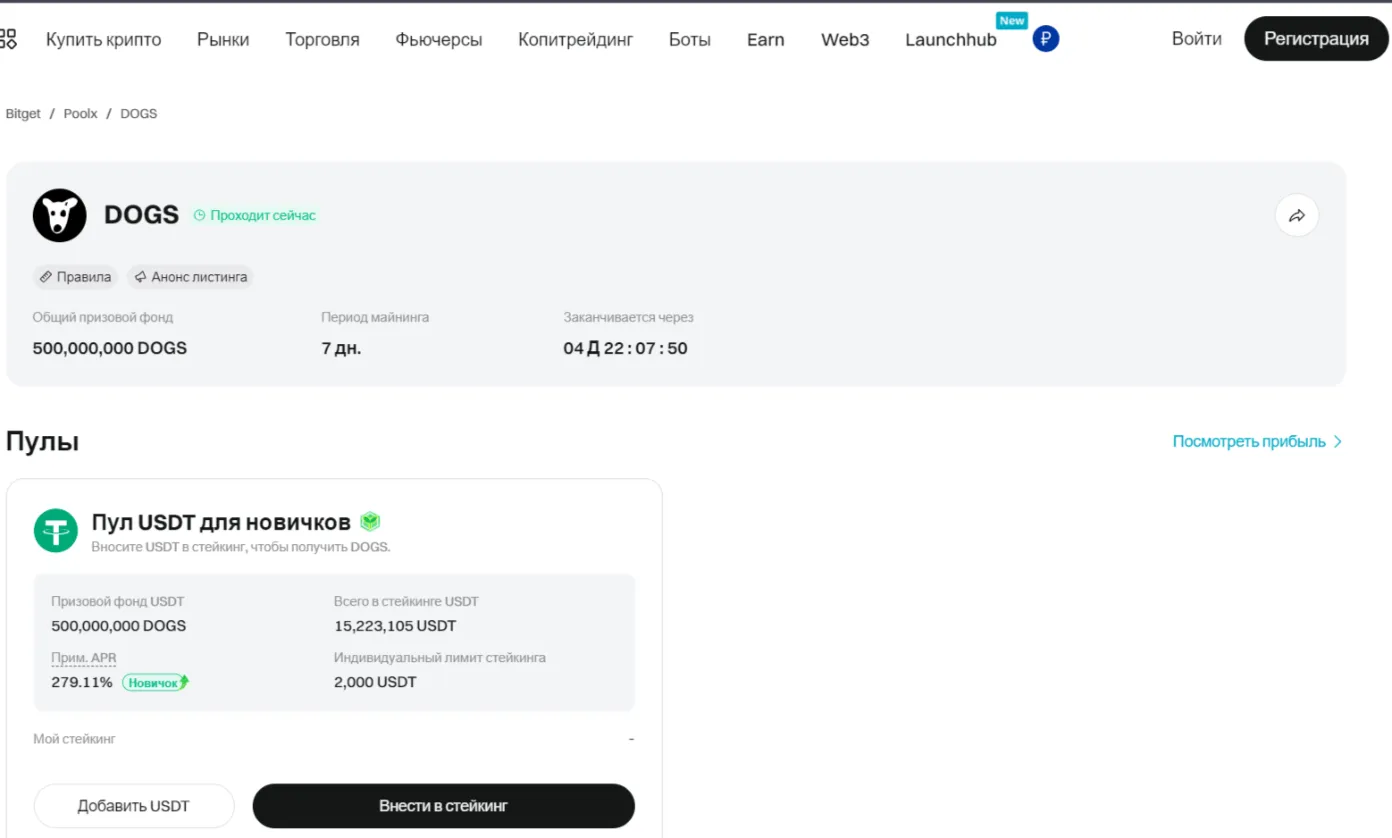The height and width of the screenshot is (838, 1392).
Task: Click the Tether USDT pool logo
Action: point(56,530)
